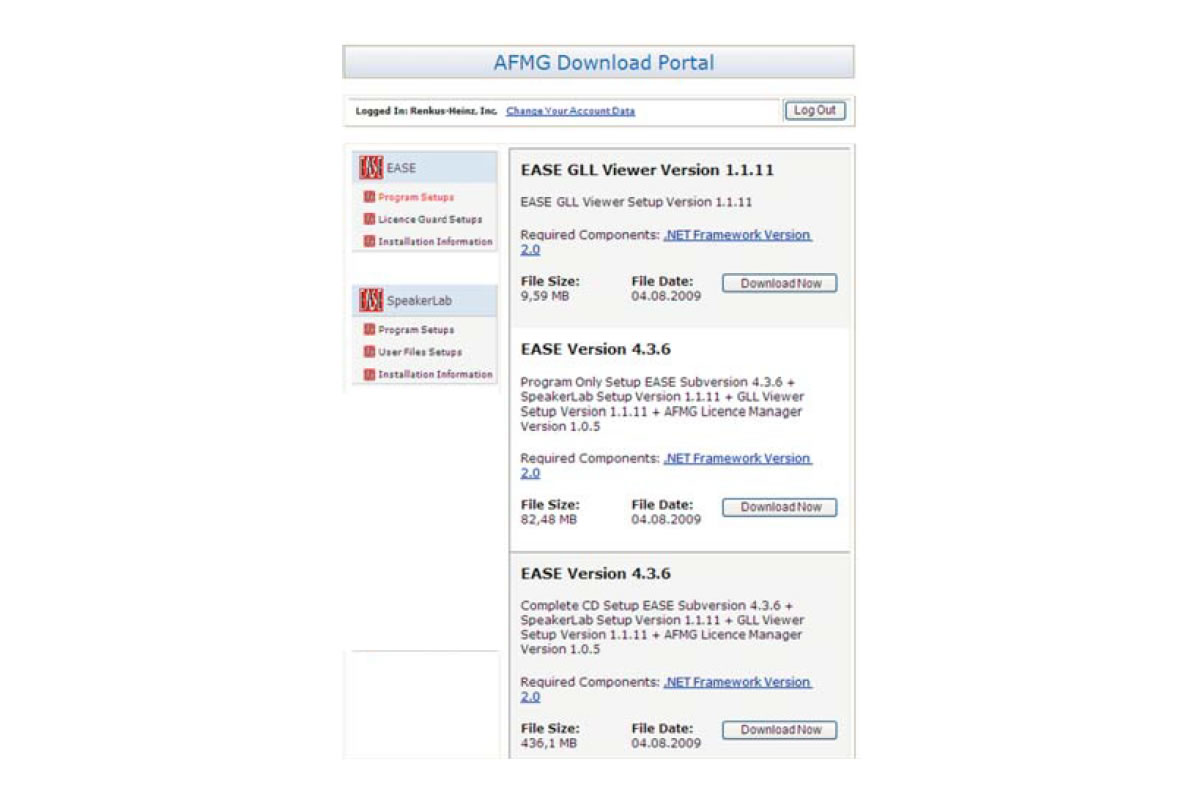This screenshot has width=1200, height=800.
Task: Download the 9,59 MB EASE GLL Viewer setup
Action: (x=780, y=283)
